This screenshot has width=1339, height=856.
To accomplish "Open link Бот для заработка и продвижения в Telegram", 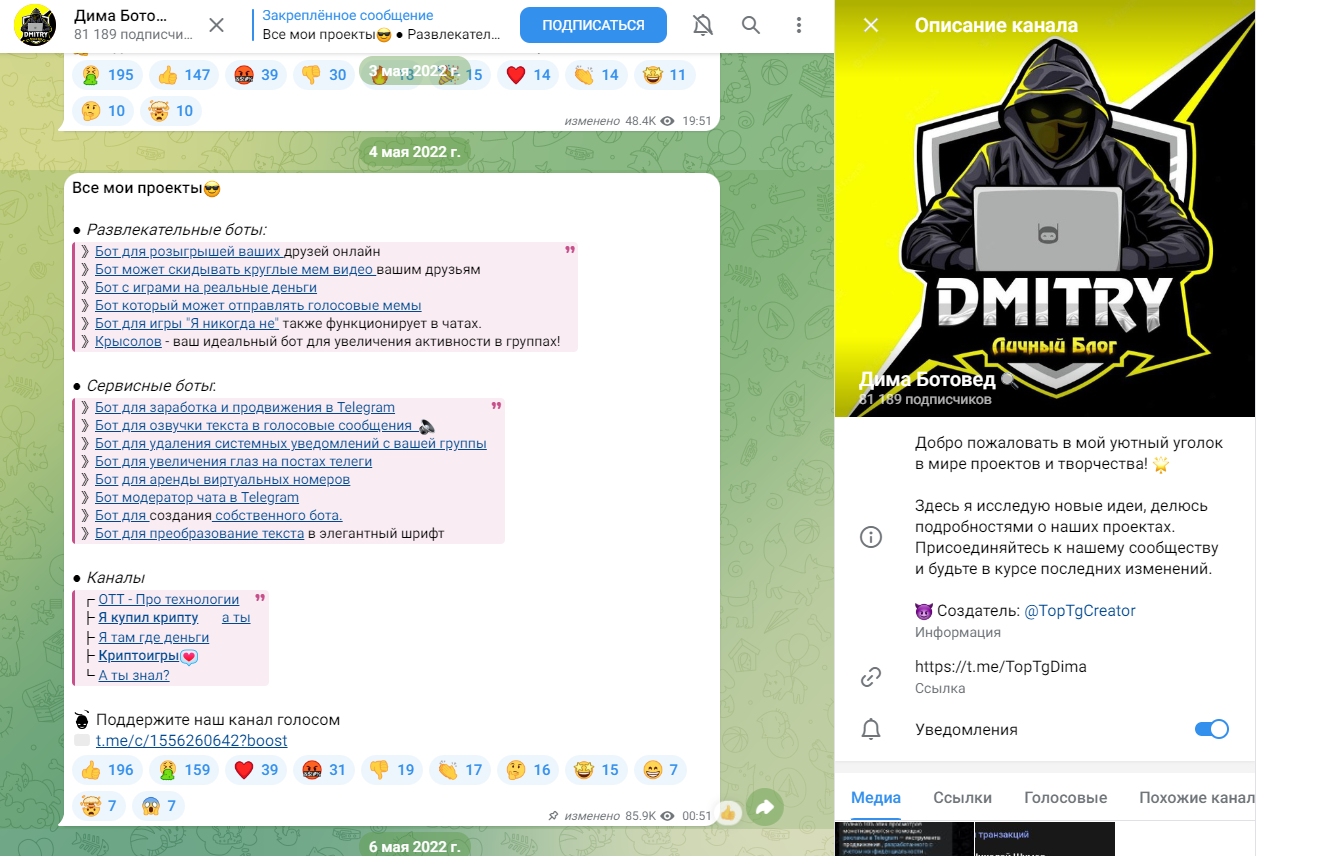I will 245,407.
